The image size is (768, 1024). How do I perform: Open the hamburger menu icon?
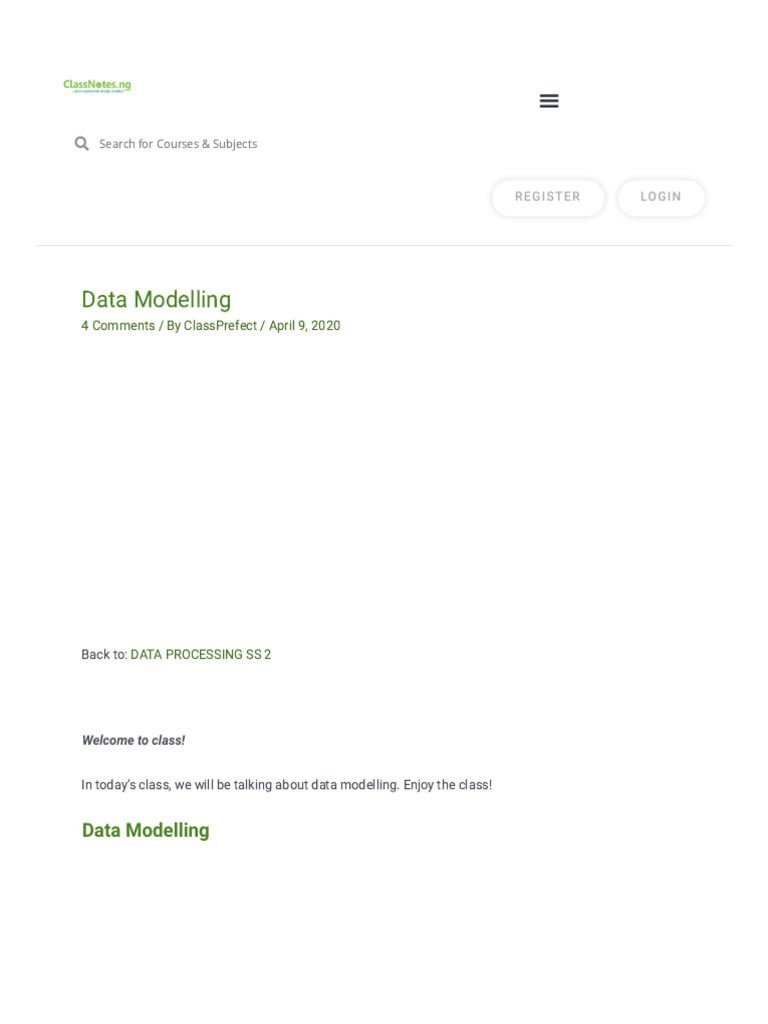click(549, 101)
